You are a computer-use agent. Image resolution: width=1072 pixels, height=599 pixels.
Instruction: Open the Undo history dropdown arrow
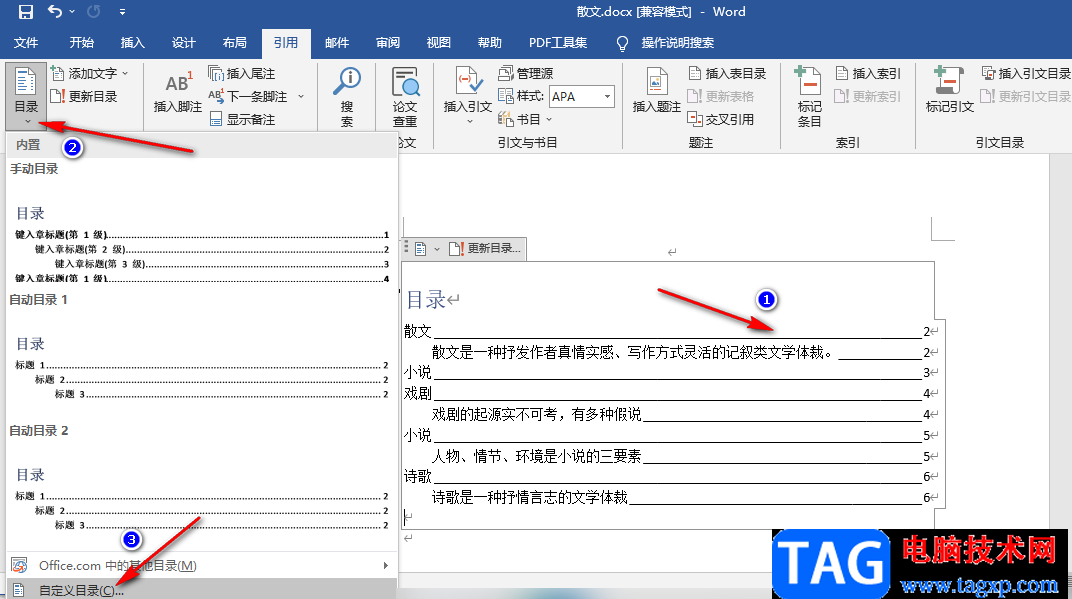(x=72, y=12)
